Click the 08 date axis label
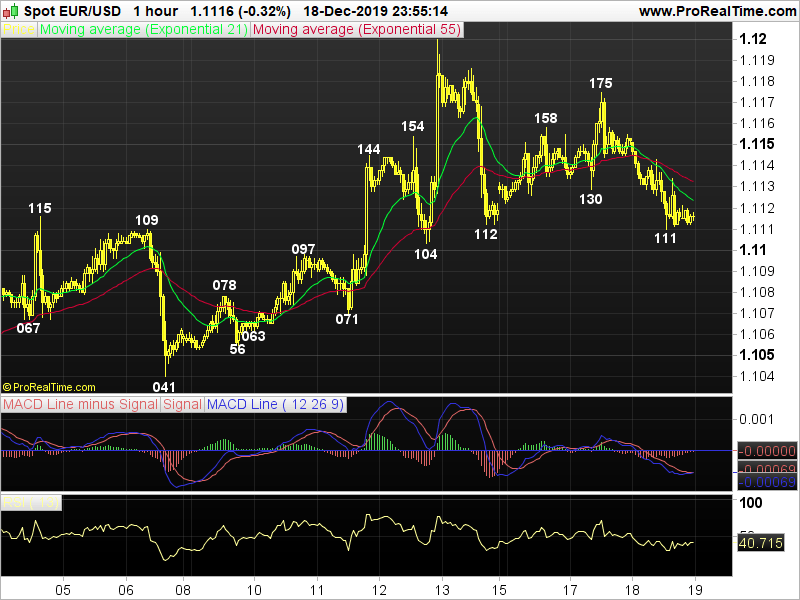Screen dimensions: 800x600 click(x=183, y=590)
